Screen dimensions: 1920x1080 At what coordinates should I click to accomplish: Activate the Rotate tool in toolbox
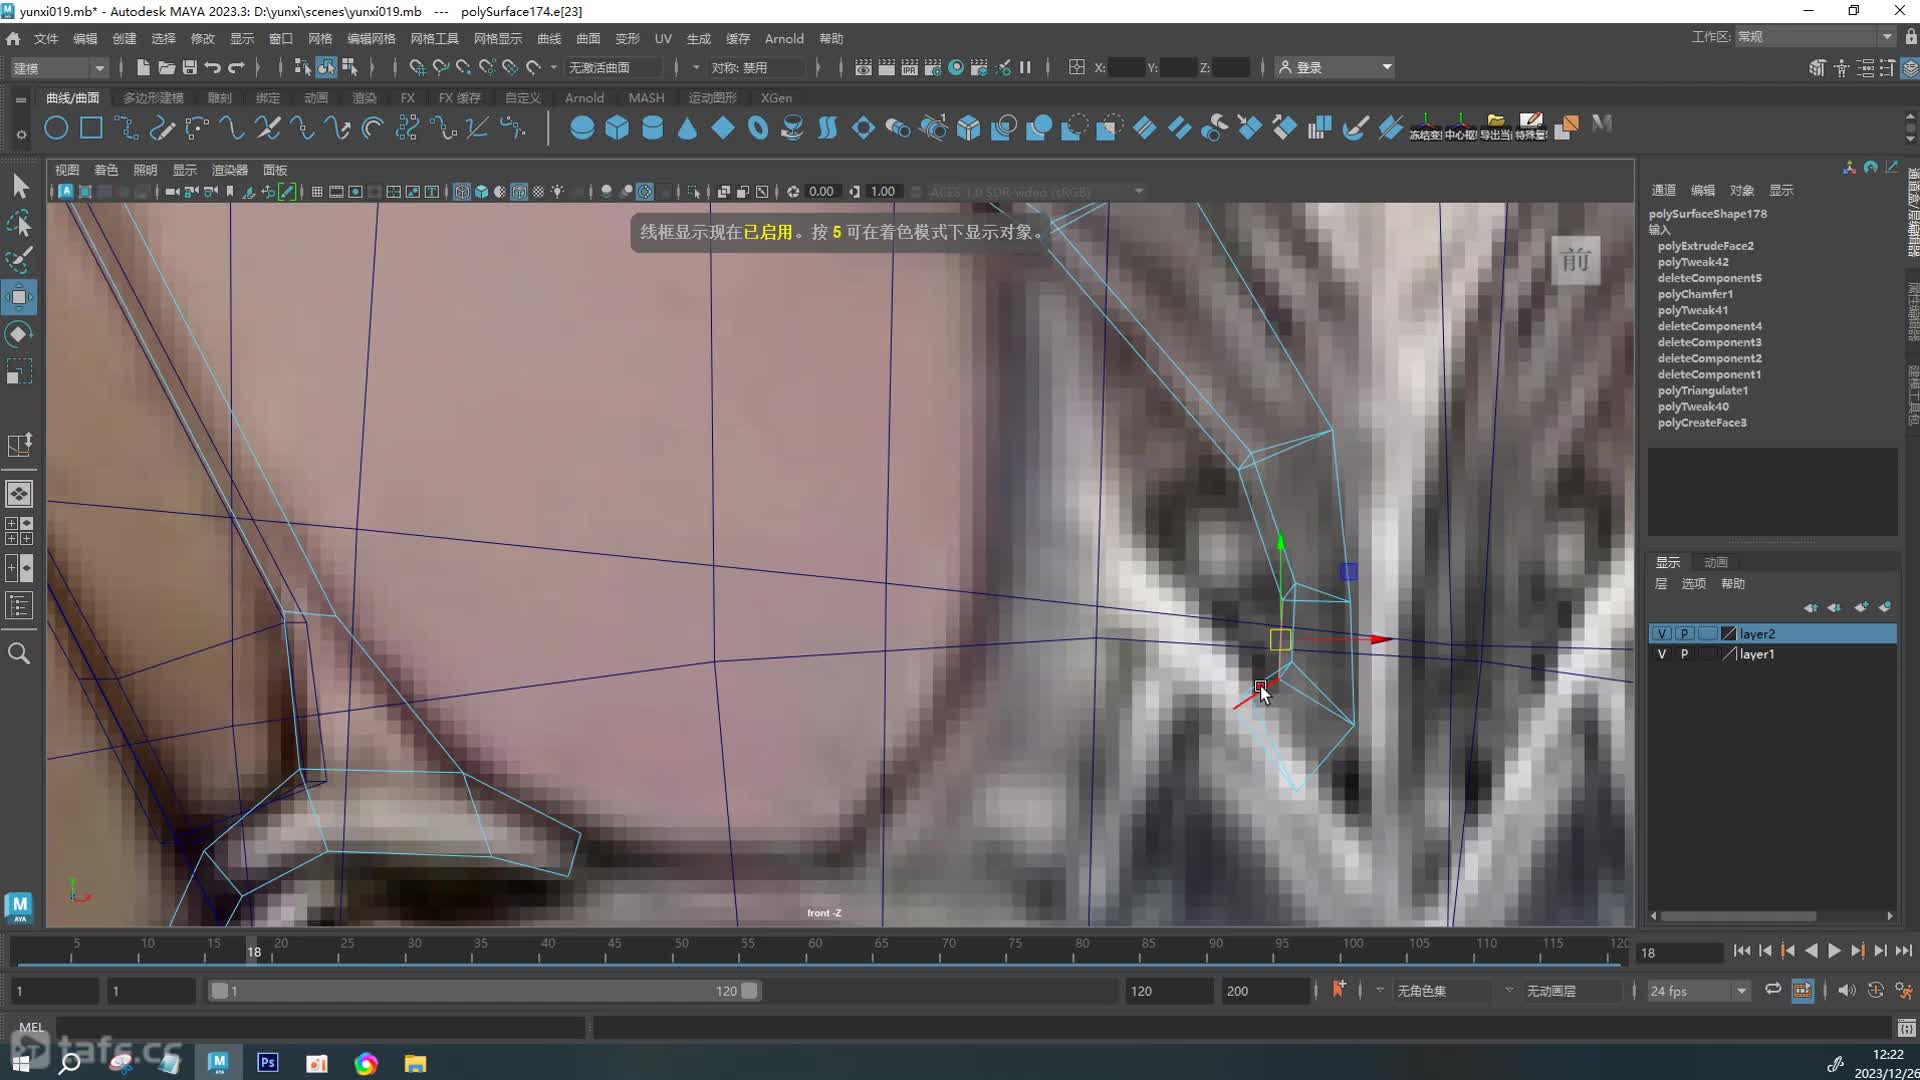click(x=20, y=334)
